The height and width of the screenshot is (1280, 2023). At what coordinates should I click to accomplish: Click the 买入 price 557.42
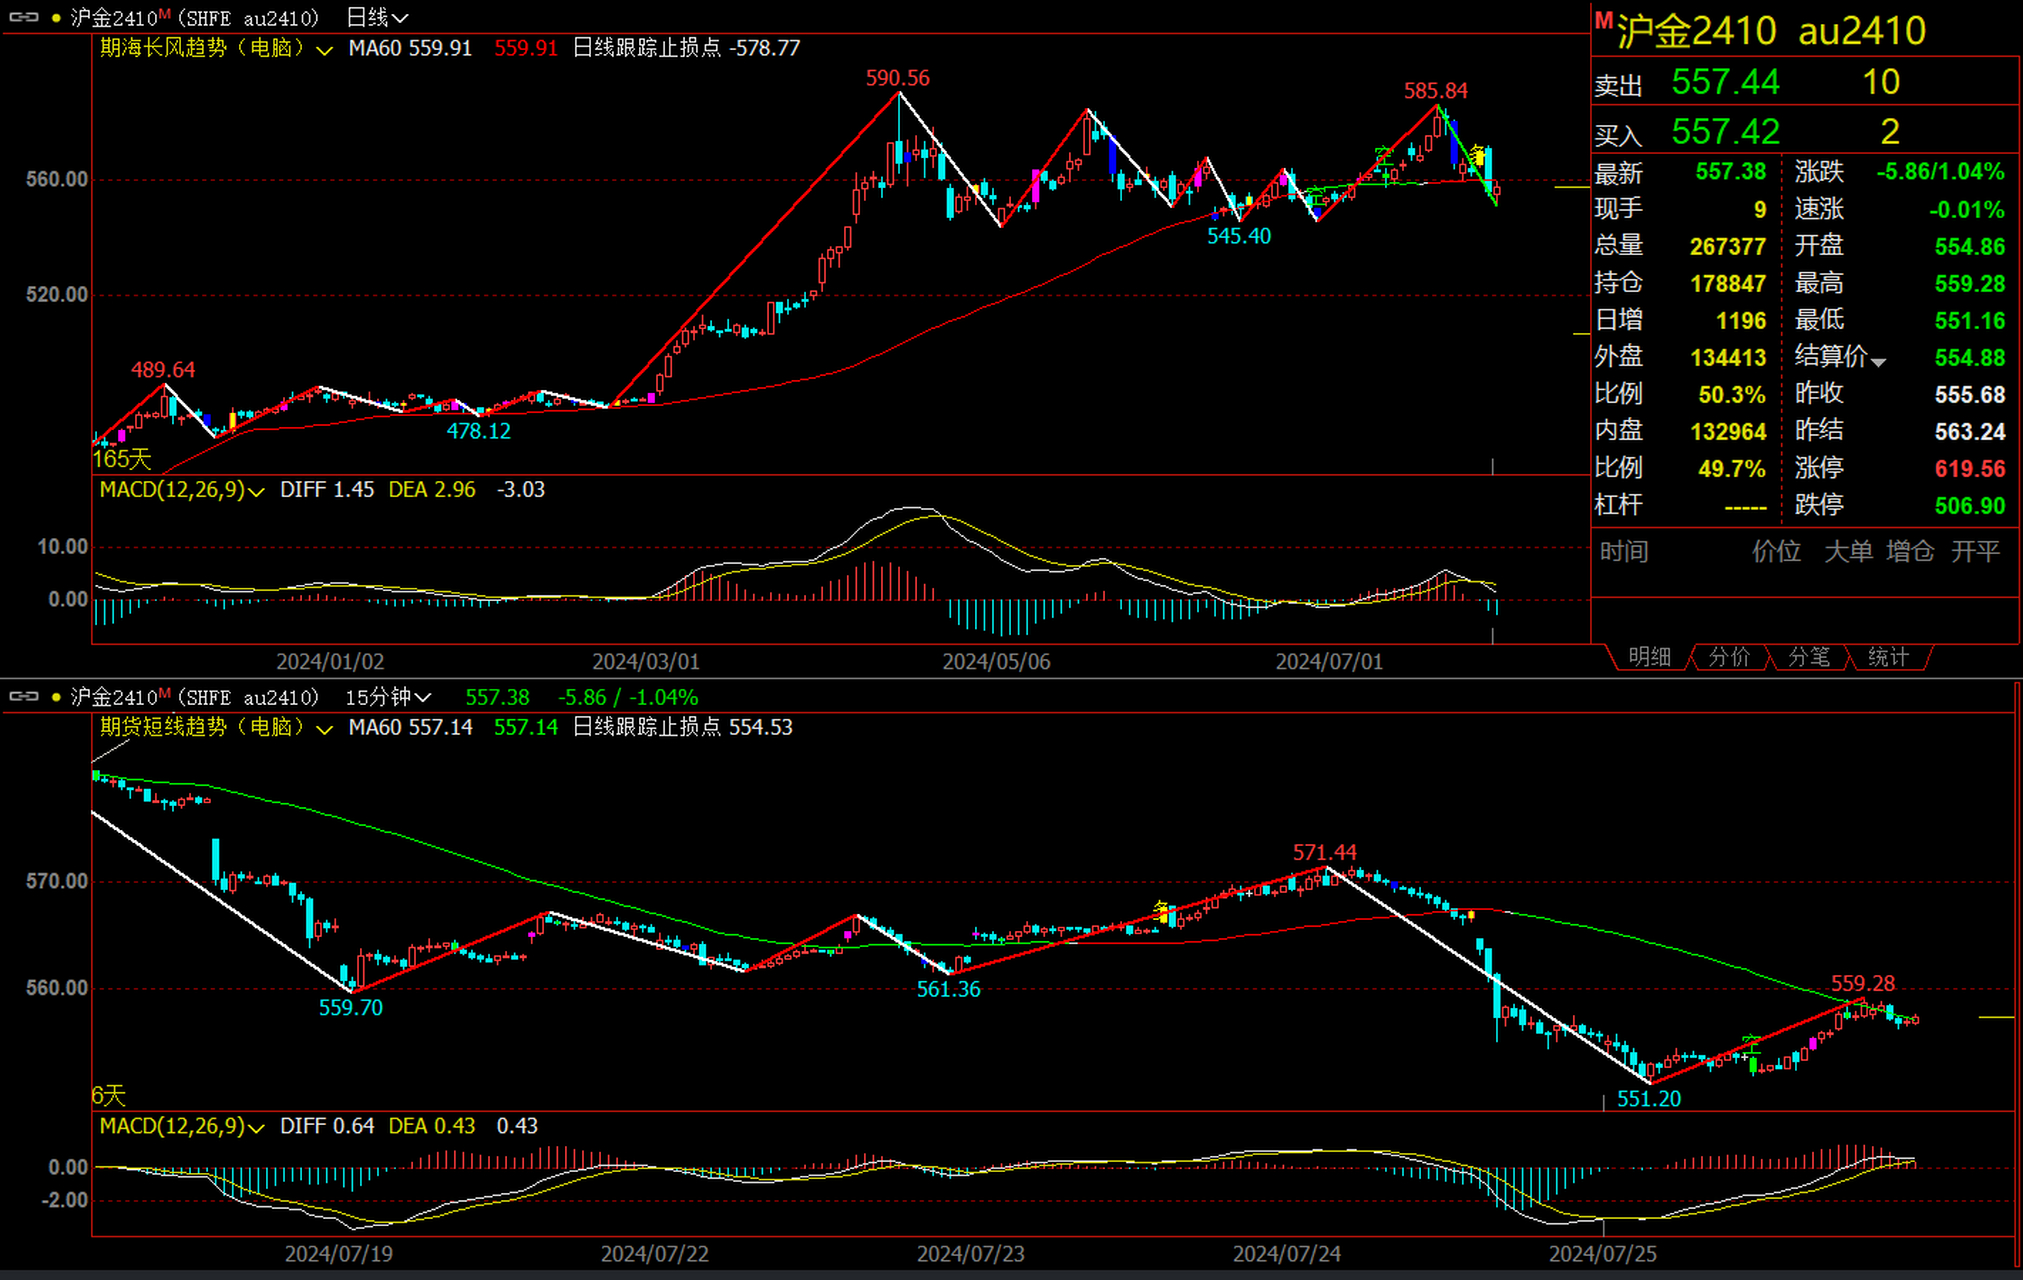[1725, 132]
